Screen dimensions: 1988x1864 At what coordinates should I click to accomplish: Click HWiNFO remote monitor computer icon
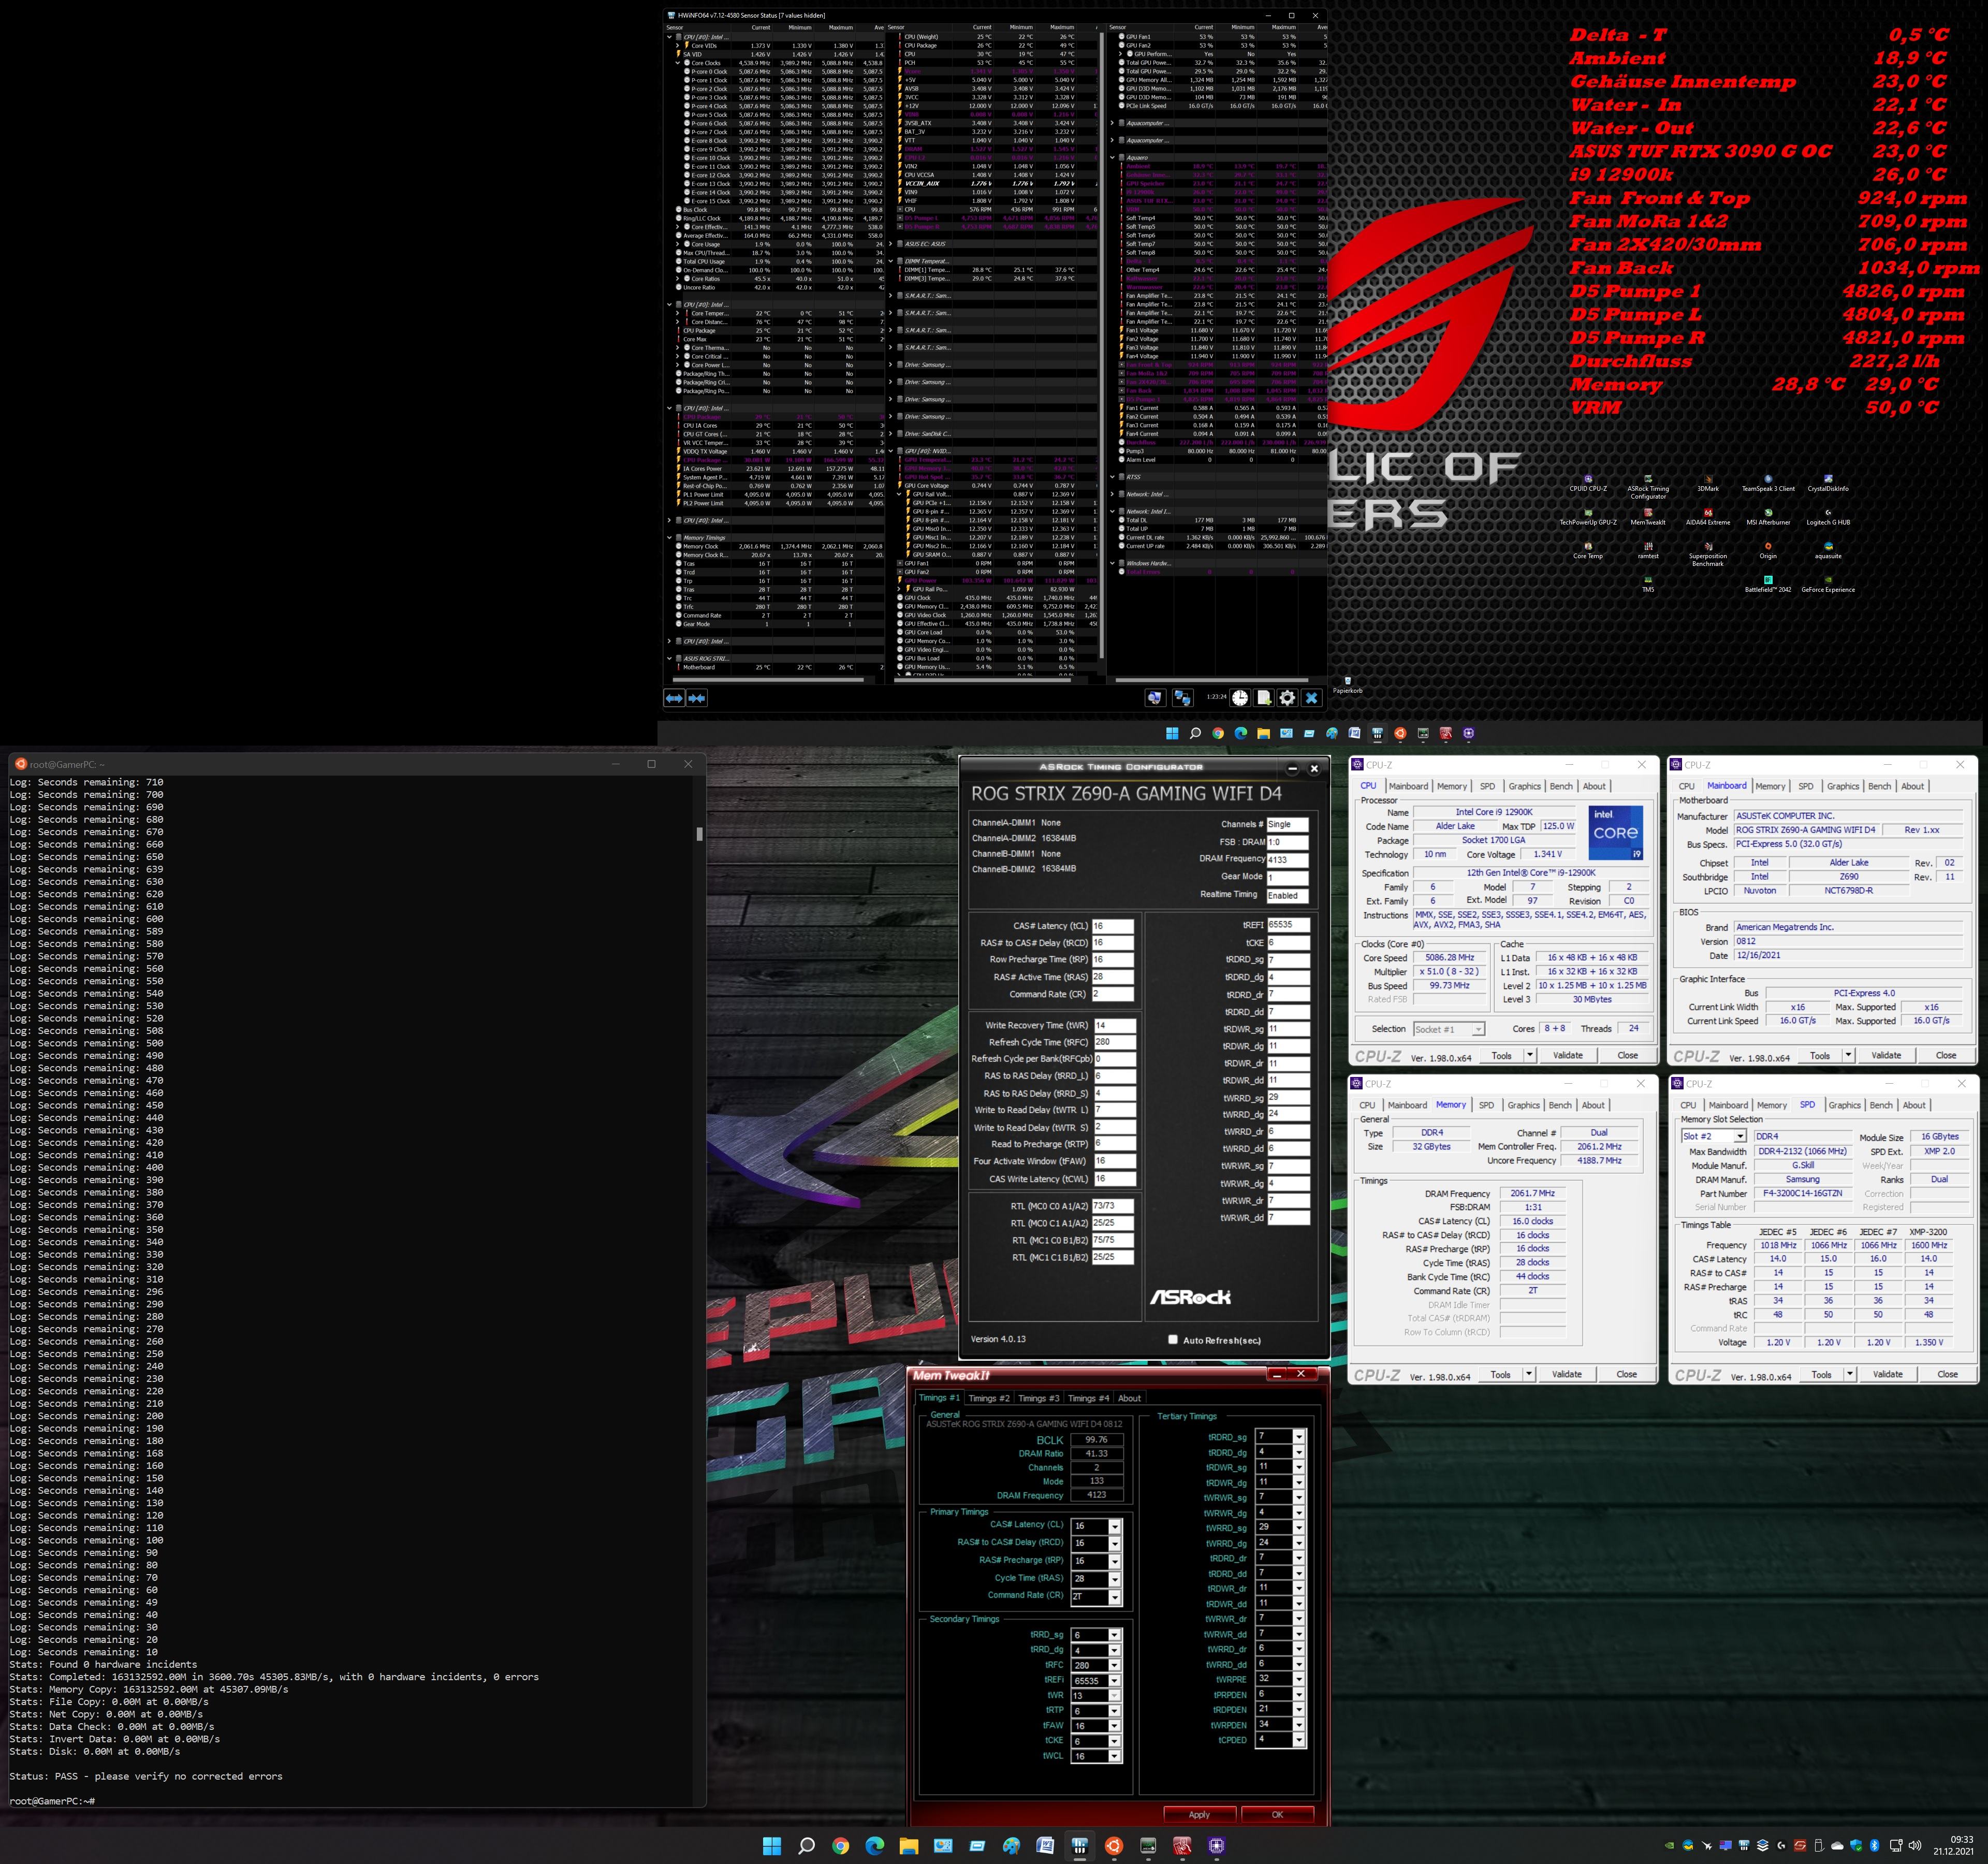[1155, 698]
